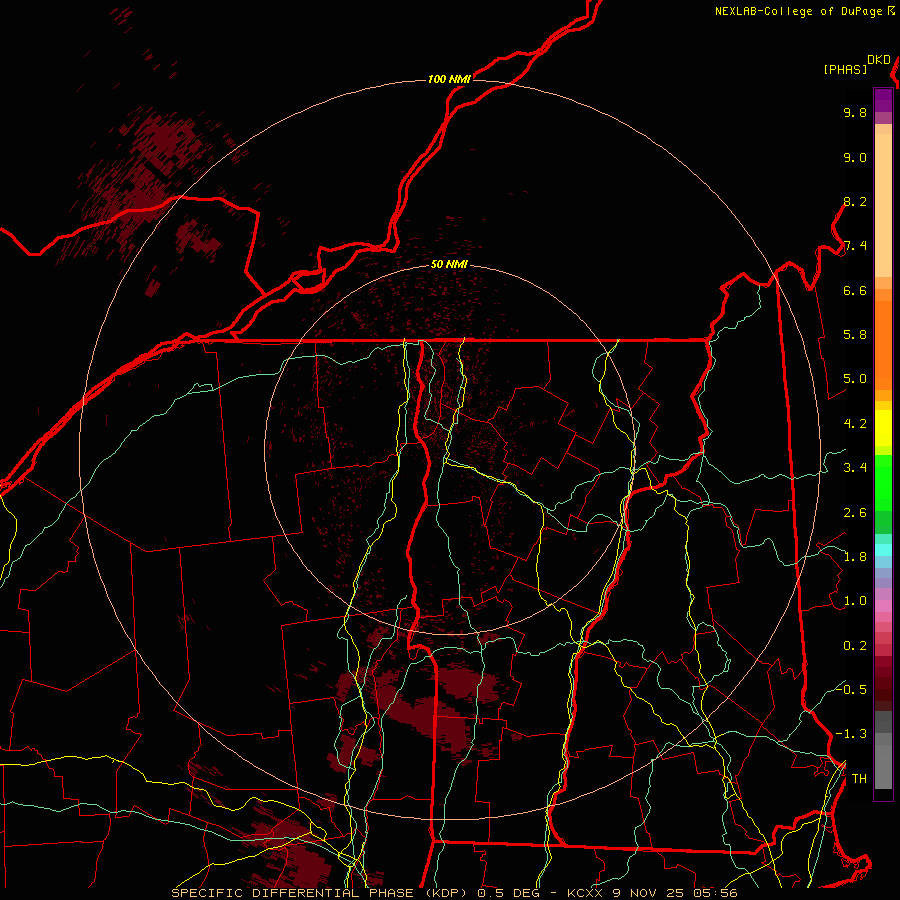This screenshot has height=900, width=900.
Task: Click the 2.6 scale value
Action: click(x=855, y=513)
